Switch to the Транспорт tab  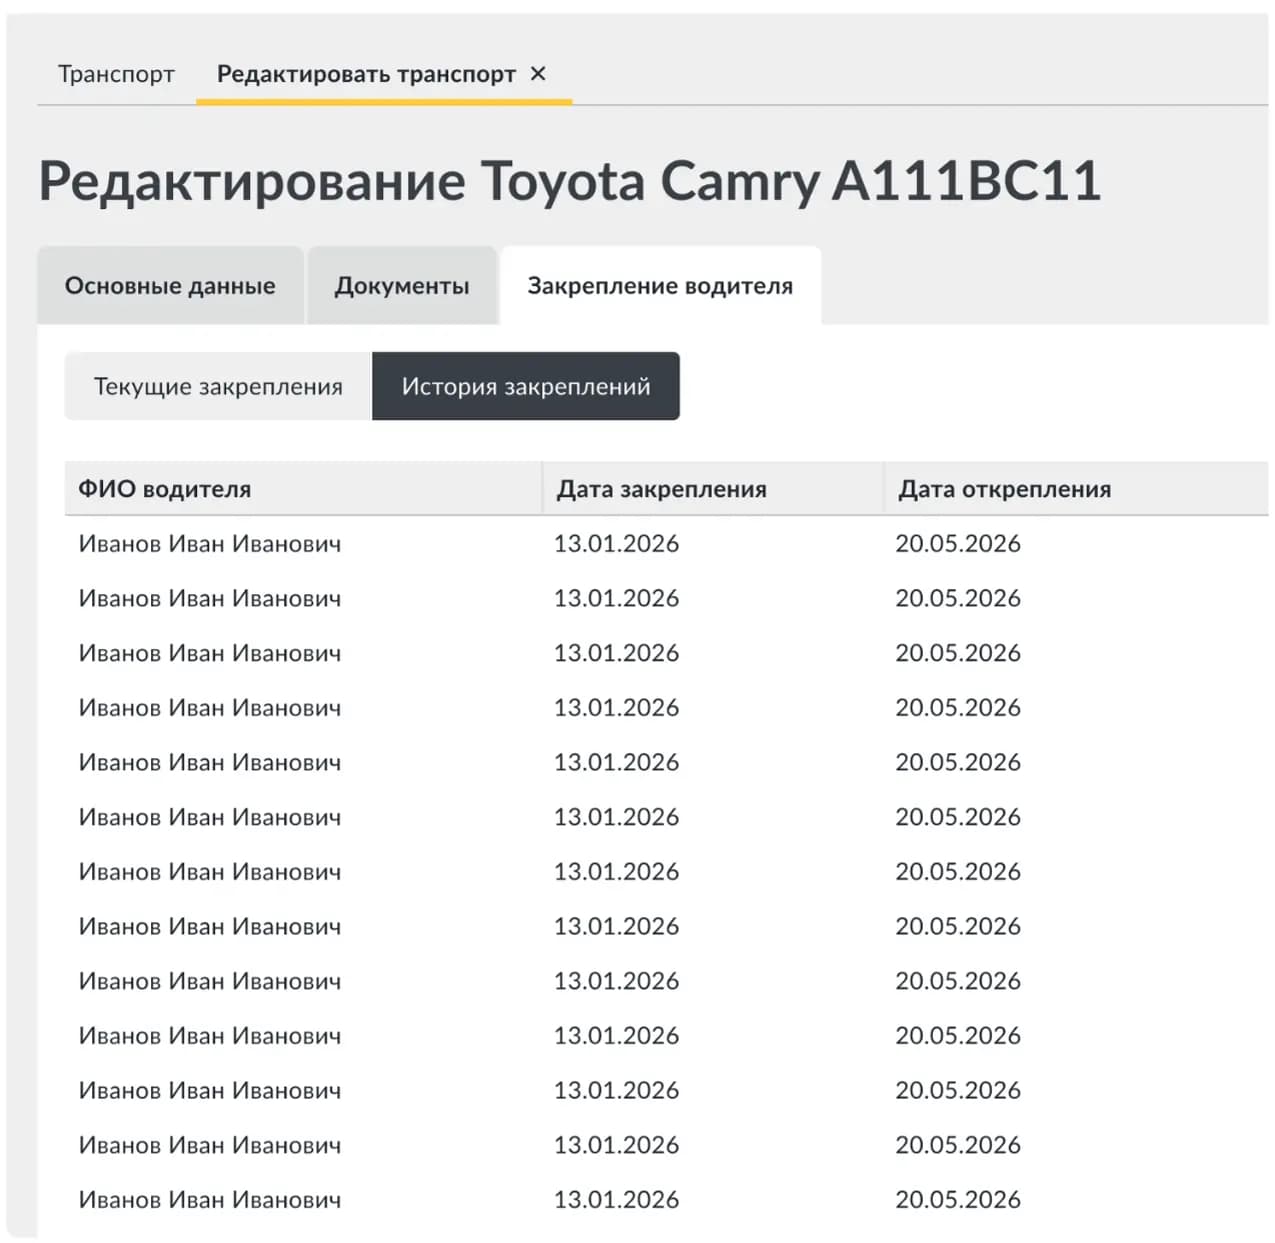pyautogui.click(x=116, y=74)
